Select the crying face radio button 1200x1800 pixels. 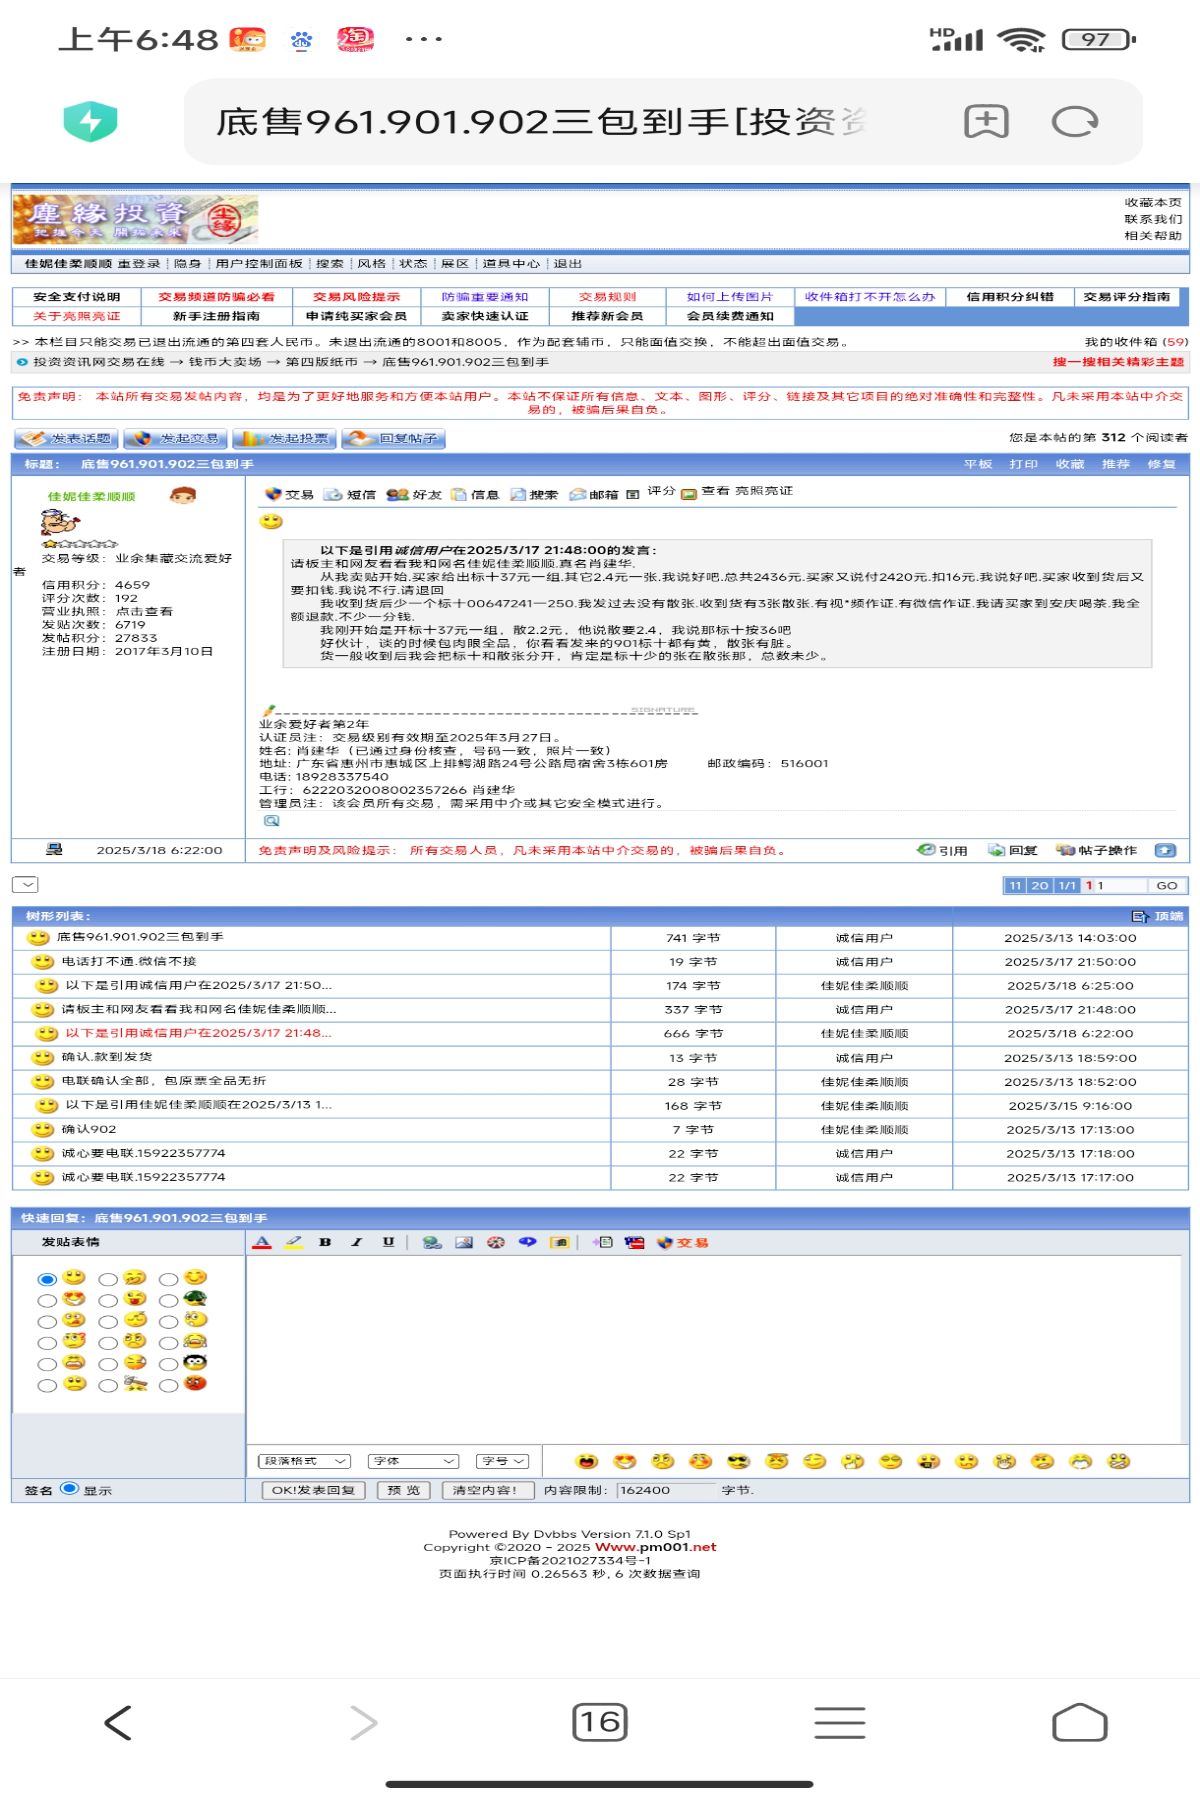pyautogui.click(x=169, y=1343)
